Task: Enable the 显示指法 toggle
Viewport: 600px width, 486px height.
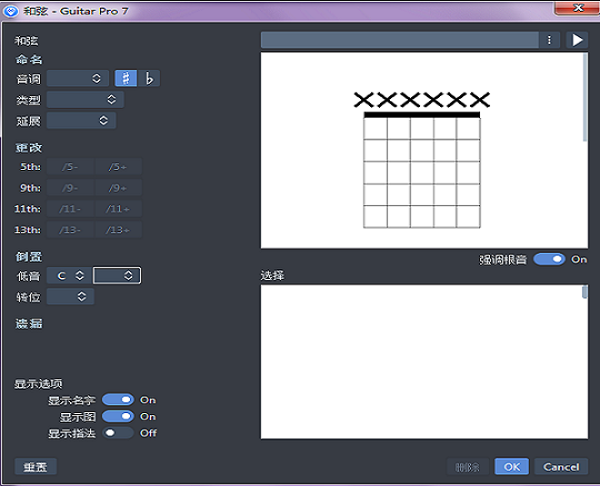Action: point(118,433)
